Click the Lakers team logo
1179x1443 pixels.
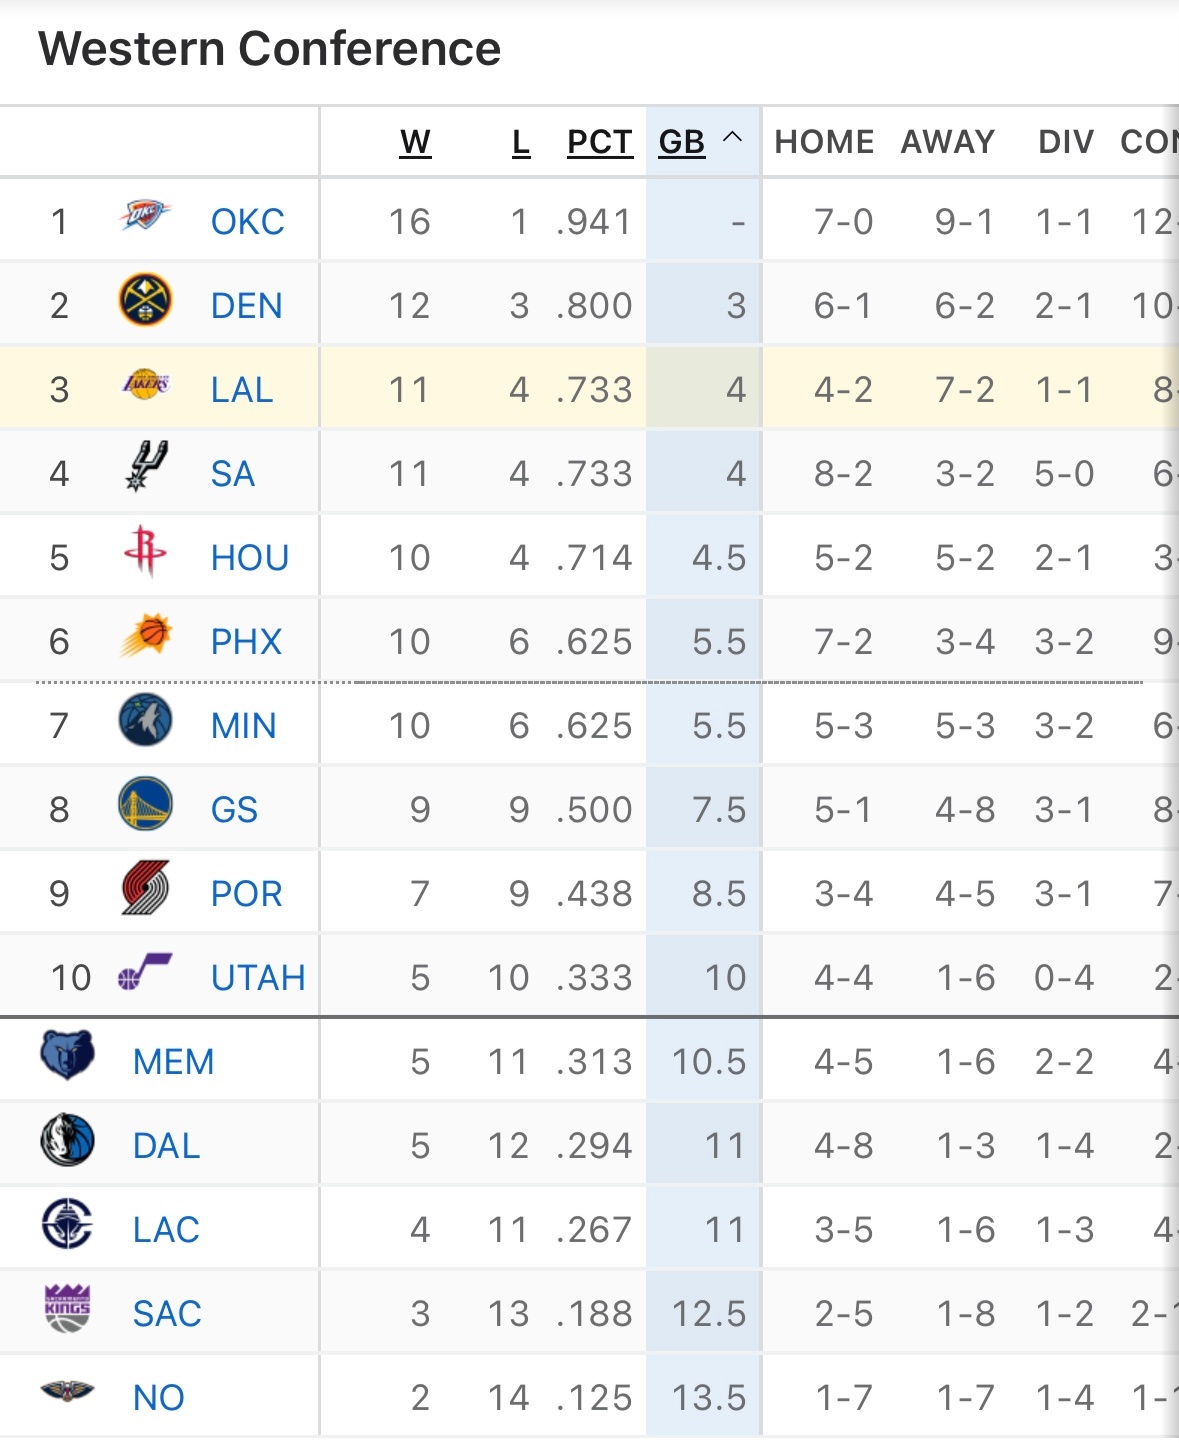click(x=145, y=385)
